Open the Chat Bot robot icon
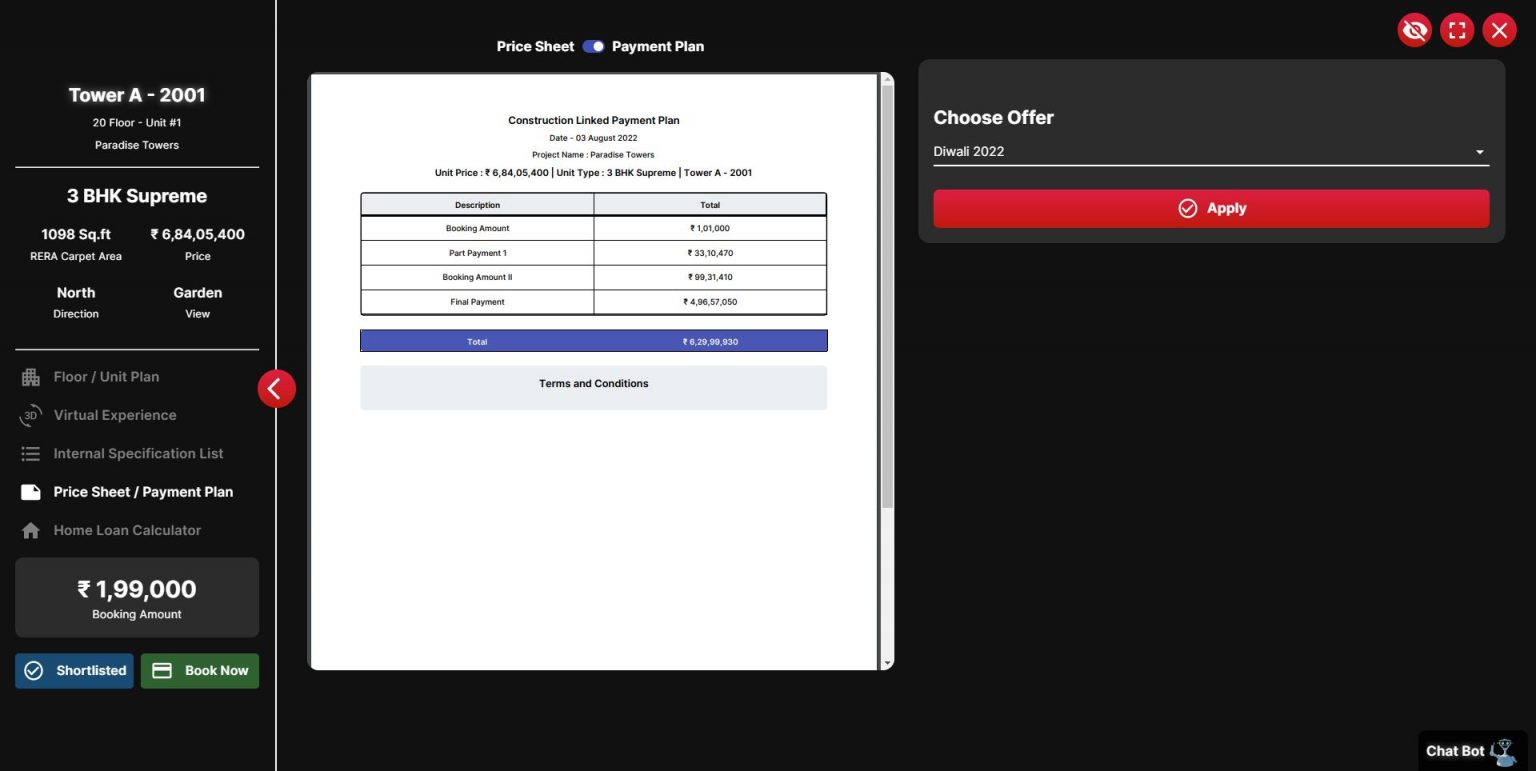 coord(1502,751)
